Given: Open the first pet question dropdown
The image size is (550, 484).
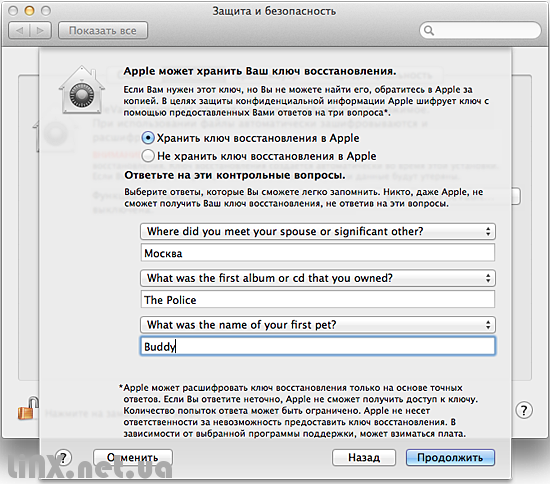Looking at the screenshot, I should (317, 325).
